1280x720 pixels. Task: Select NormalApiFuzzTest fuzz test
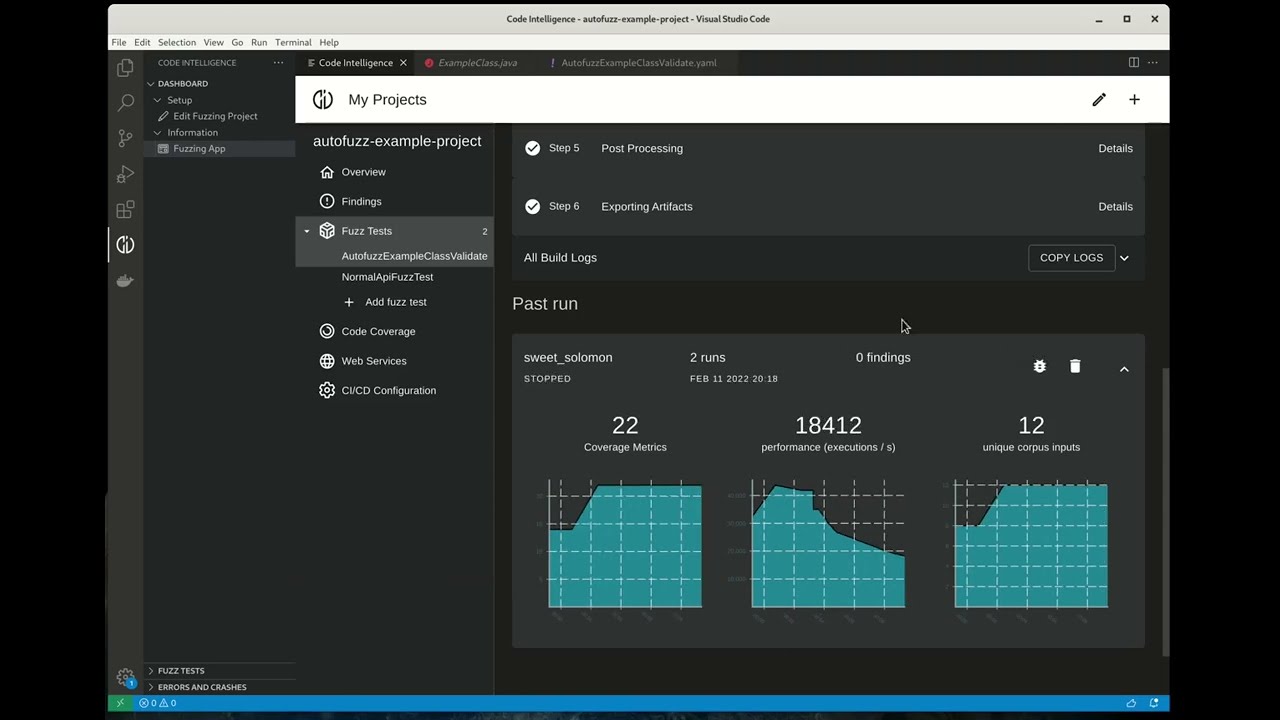[387, 277]
